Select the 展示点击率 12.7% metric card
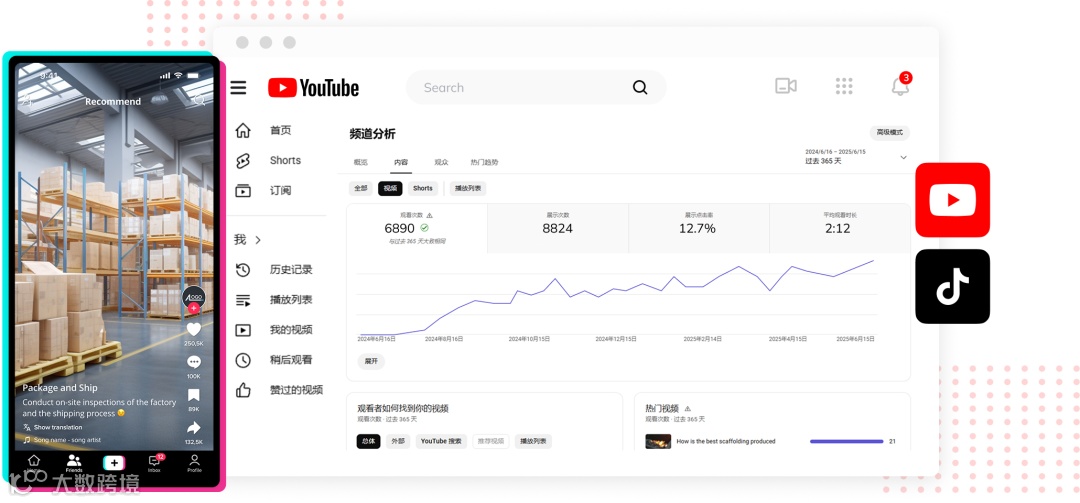This screenshot has height=503, width=1080. [698, 228]
